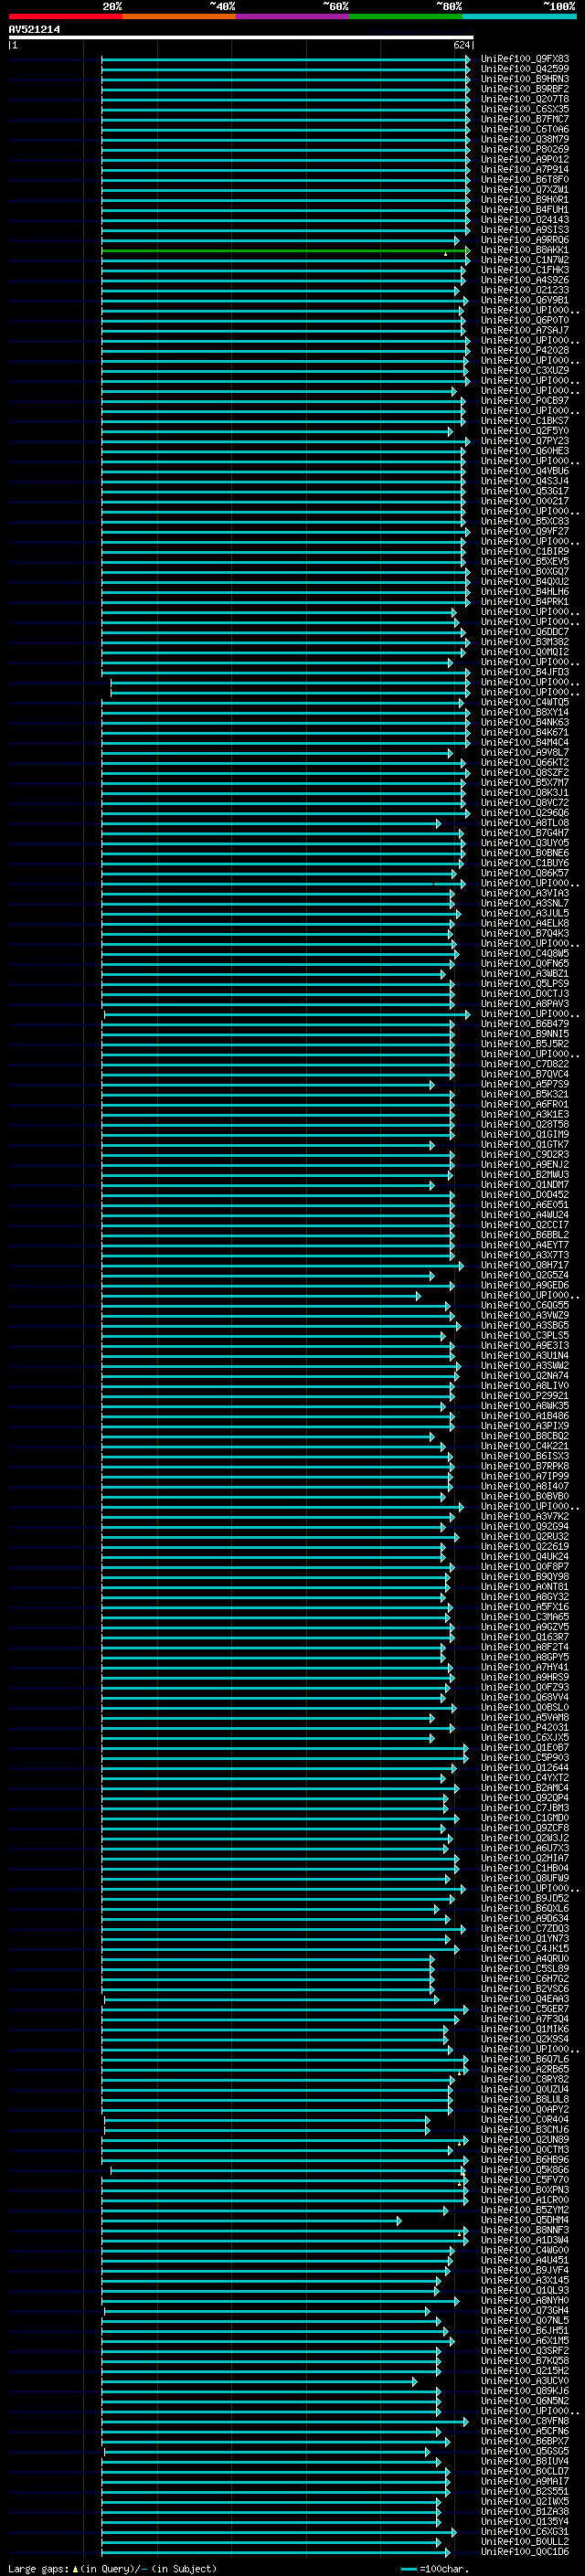Screen dimensions: 585x2576
Task: Select the UniRef100_A1D3W4 label
Action: click(x=524, y=2240)
